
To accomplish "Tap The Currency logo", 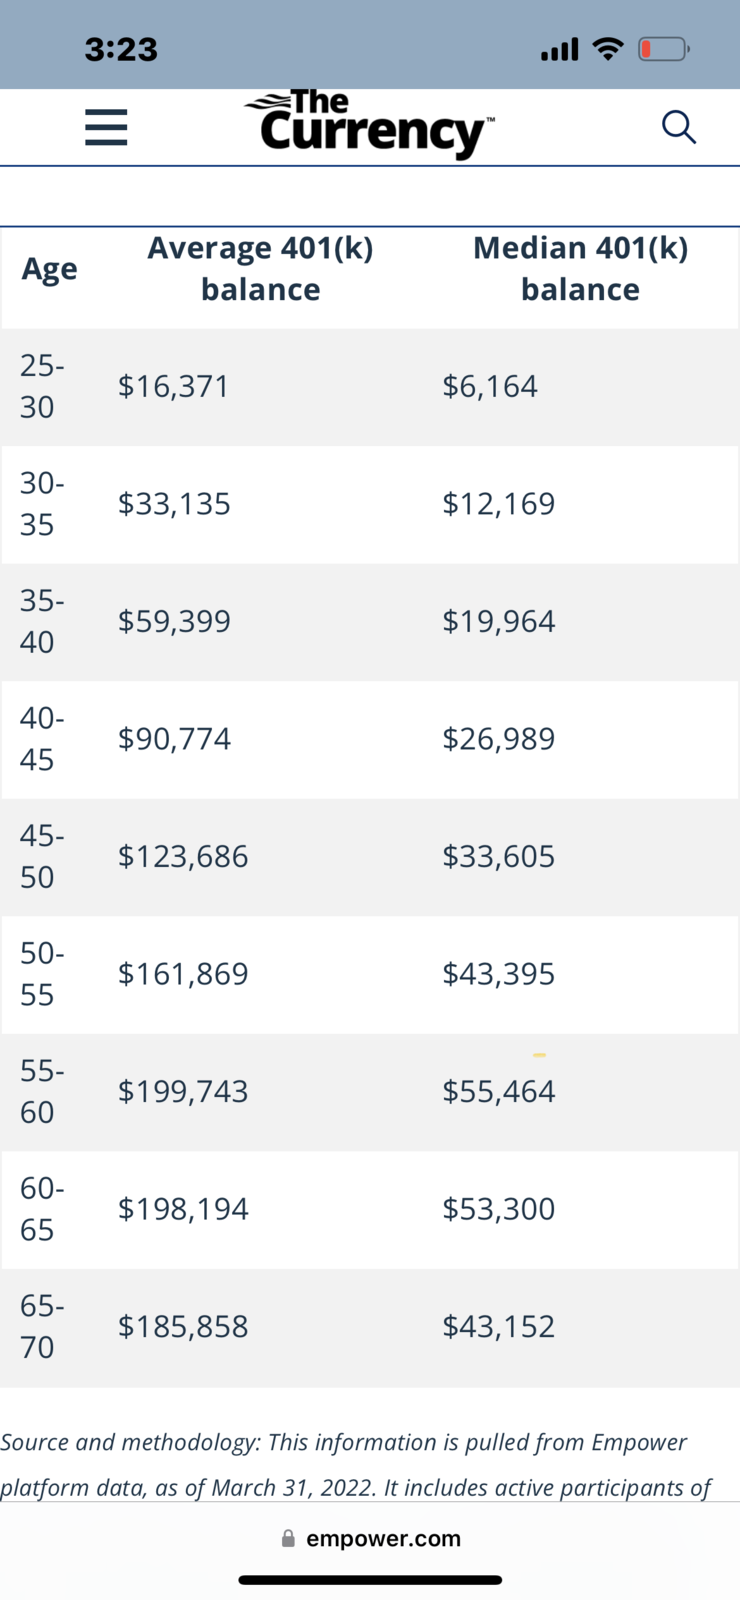I will pyautogui.click(x=369, y=125).
